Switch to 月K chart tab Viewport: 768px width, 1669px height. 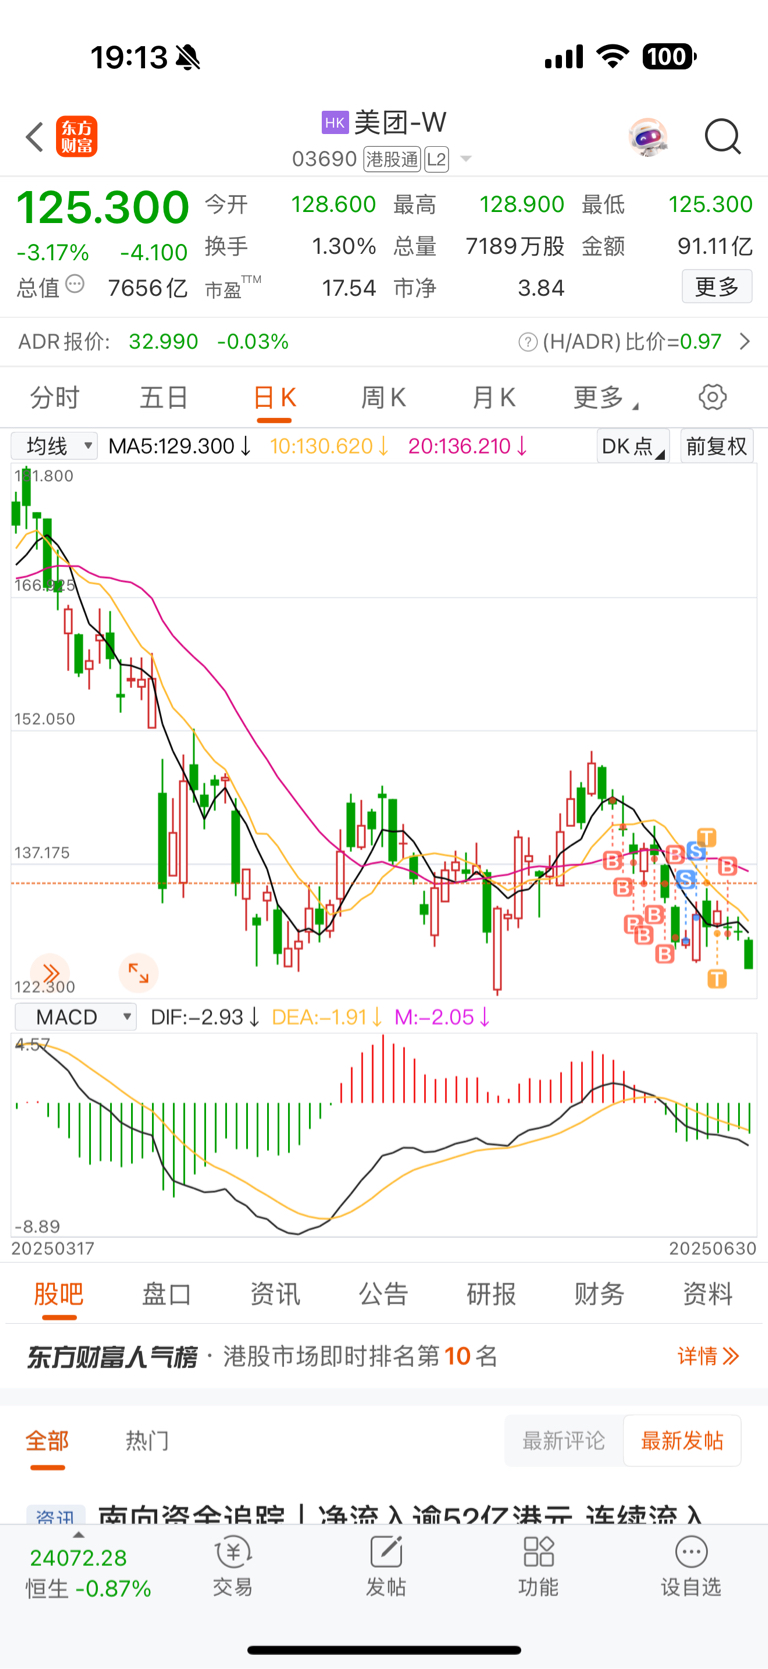coord(493,398)
